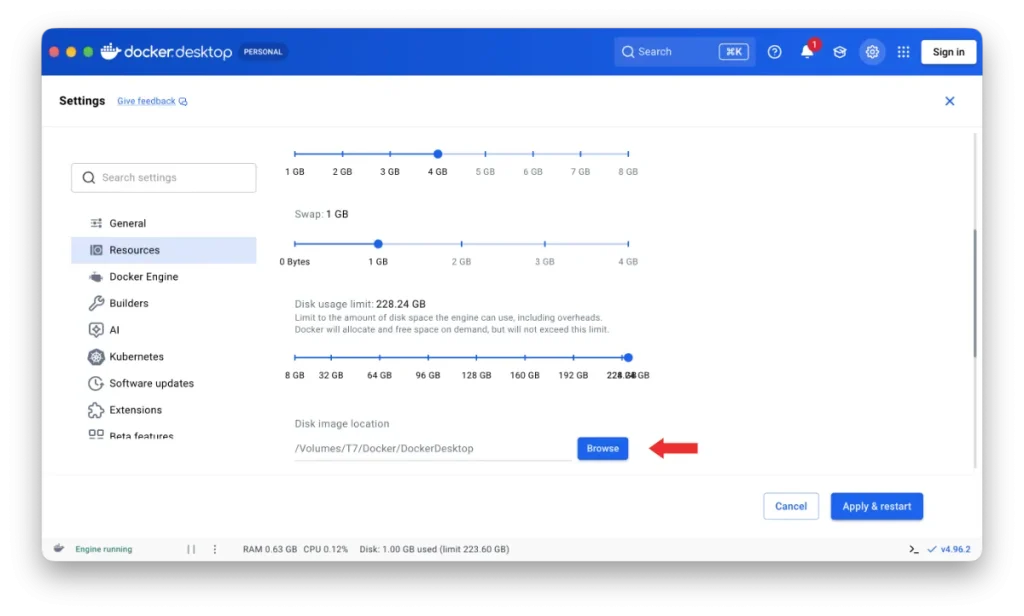Click the Disk 1.00 GB used status
This screenshot has height=616, width=1024.
434,549
